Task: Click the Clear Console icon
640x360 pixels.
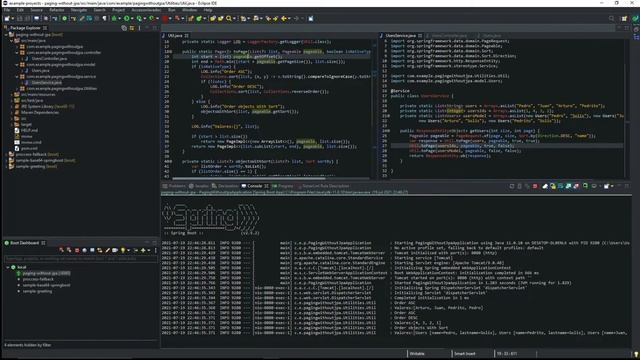Action: [x=545, y=186]
